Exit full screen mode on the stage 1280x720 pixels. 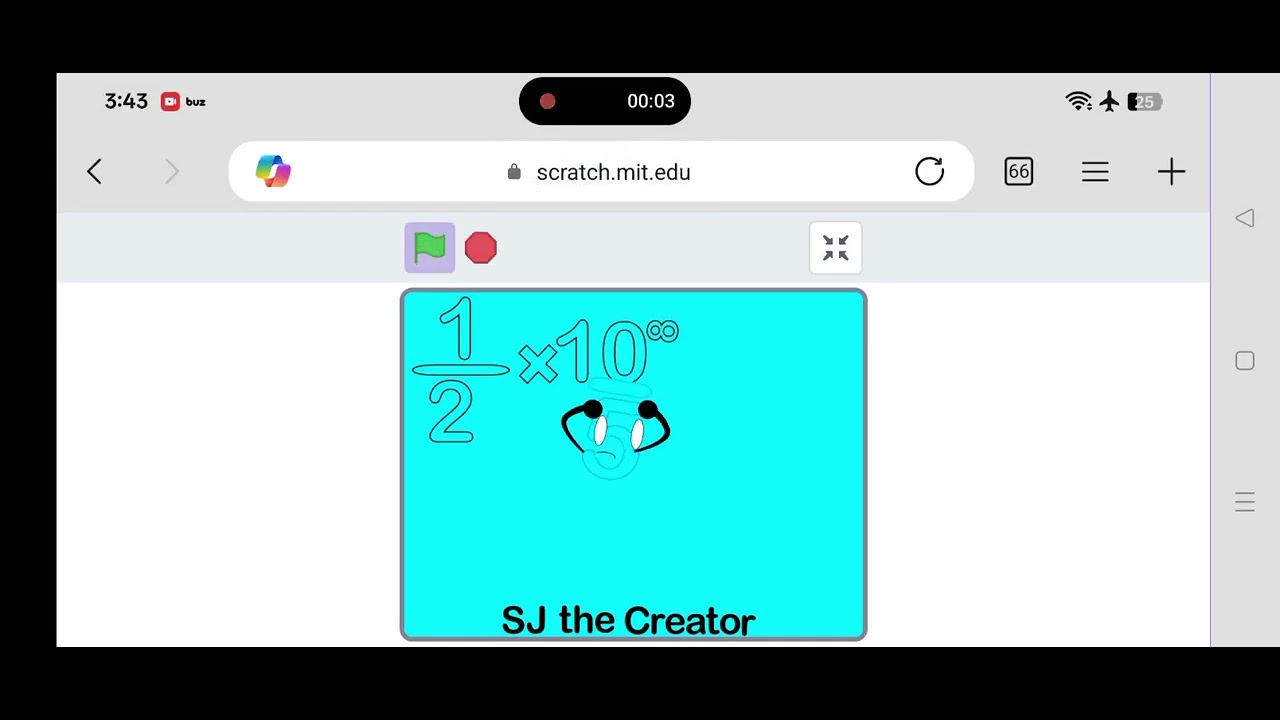(836, 248)
